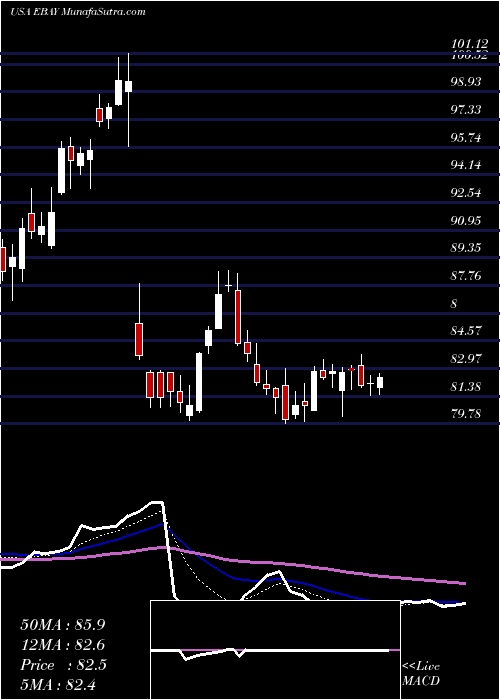Click the 84.57 price axis label
Viewport: 500px width, 700px height.
(466, 331)
